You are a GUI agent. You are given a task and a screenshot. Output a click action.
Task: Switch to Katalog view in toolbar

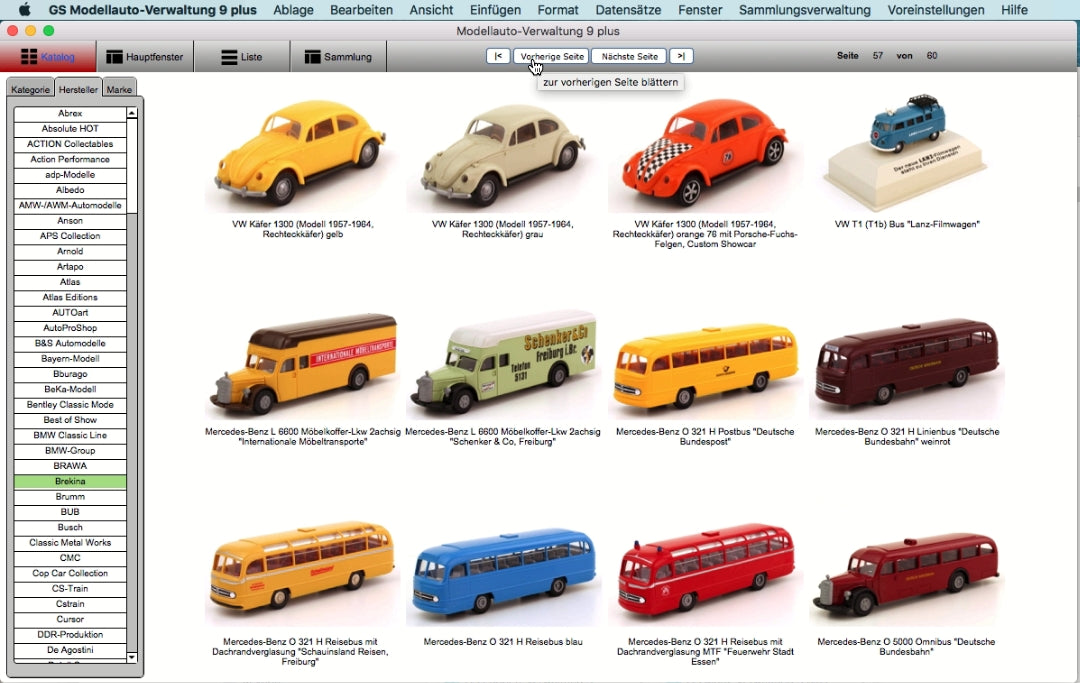click(48, 57)
